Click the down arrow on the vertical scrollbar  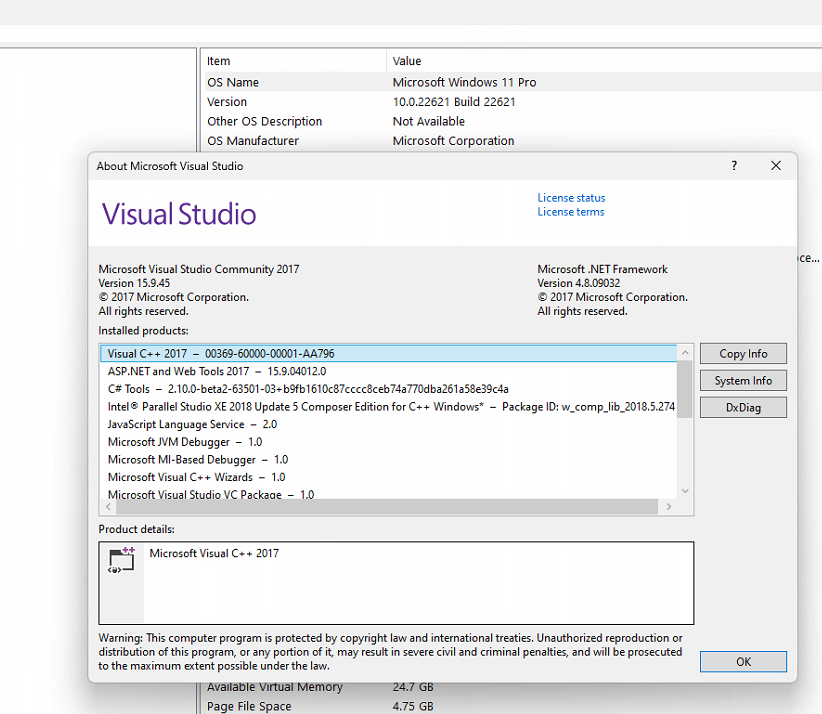(x=684, y=490)
